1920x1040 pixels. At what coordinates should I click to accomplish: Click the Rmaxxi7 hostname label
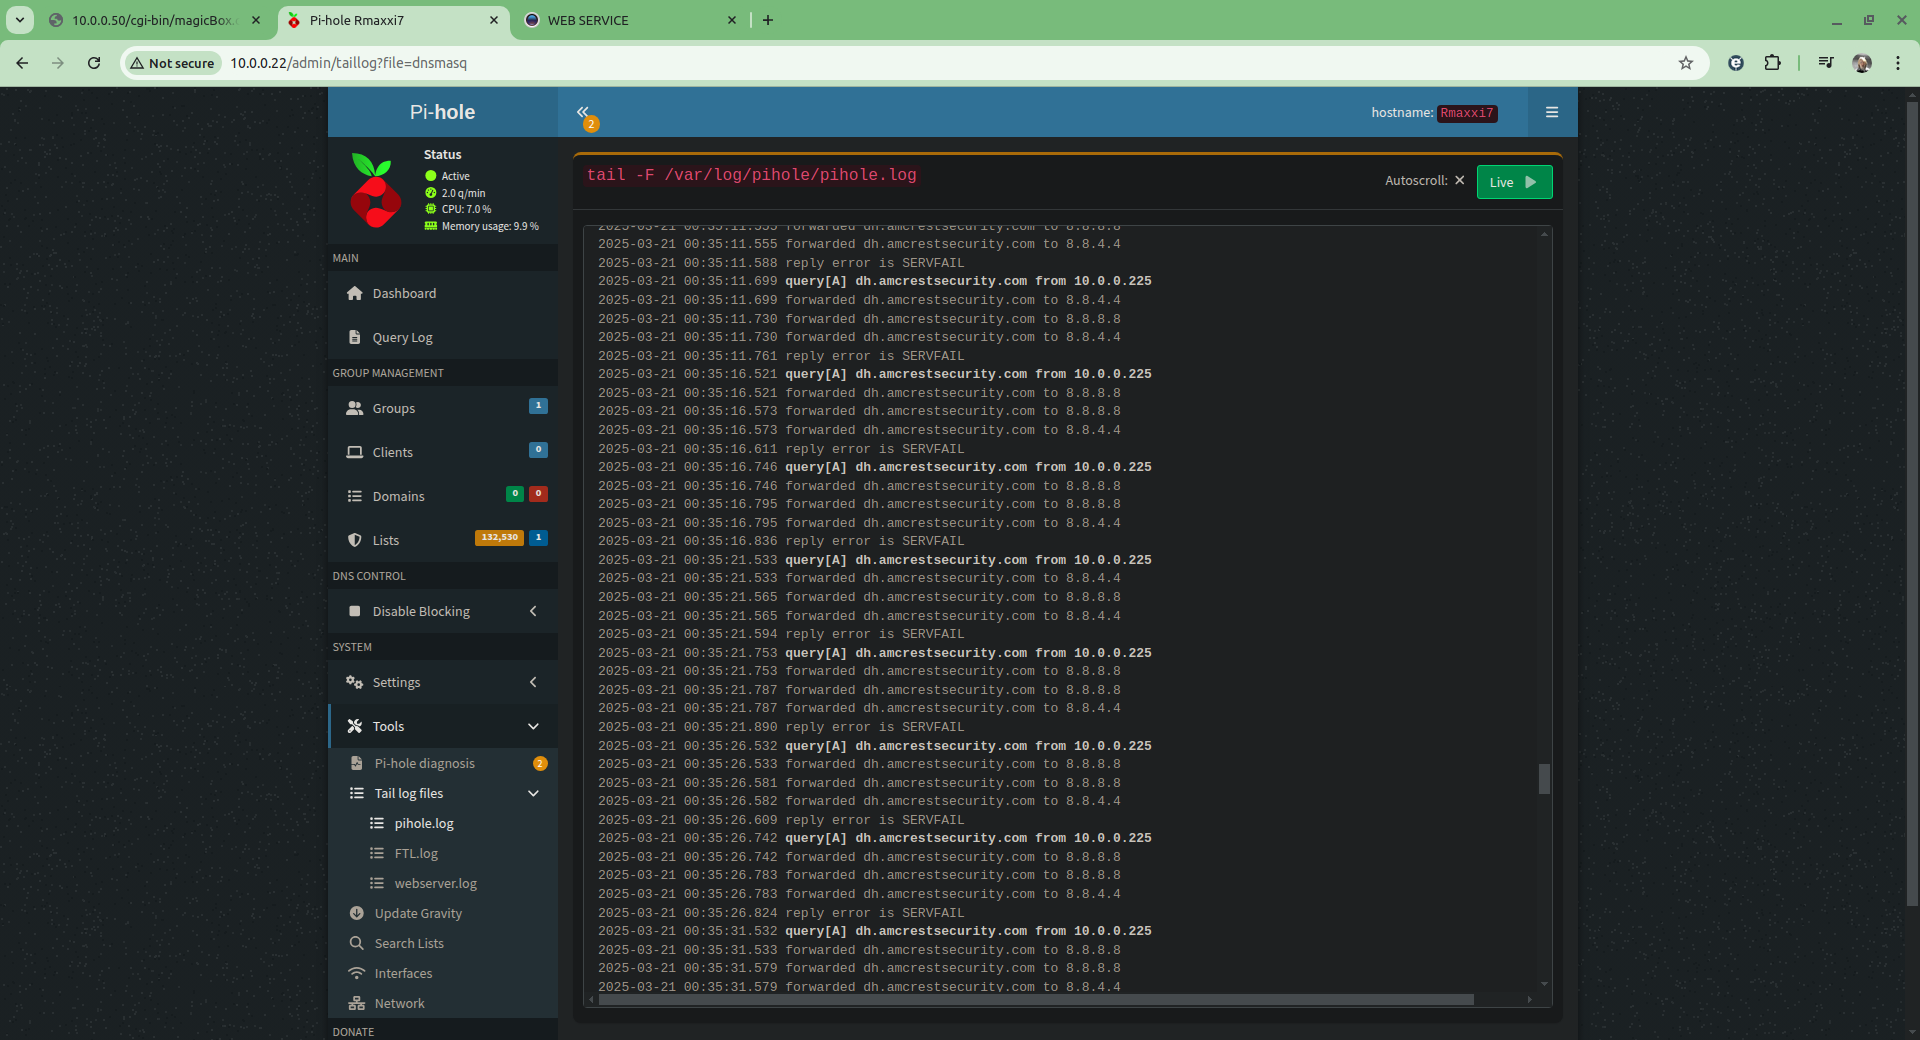point(1467,113)
